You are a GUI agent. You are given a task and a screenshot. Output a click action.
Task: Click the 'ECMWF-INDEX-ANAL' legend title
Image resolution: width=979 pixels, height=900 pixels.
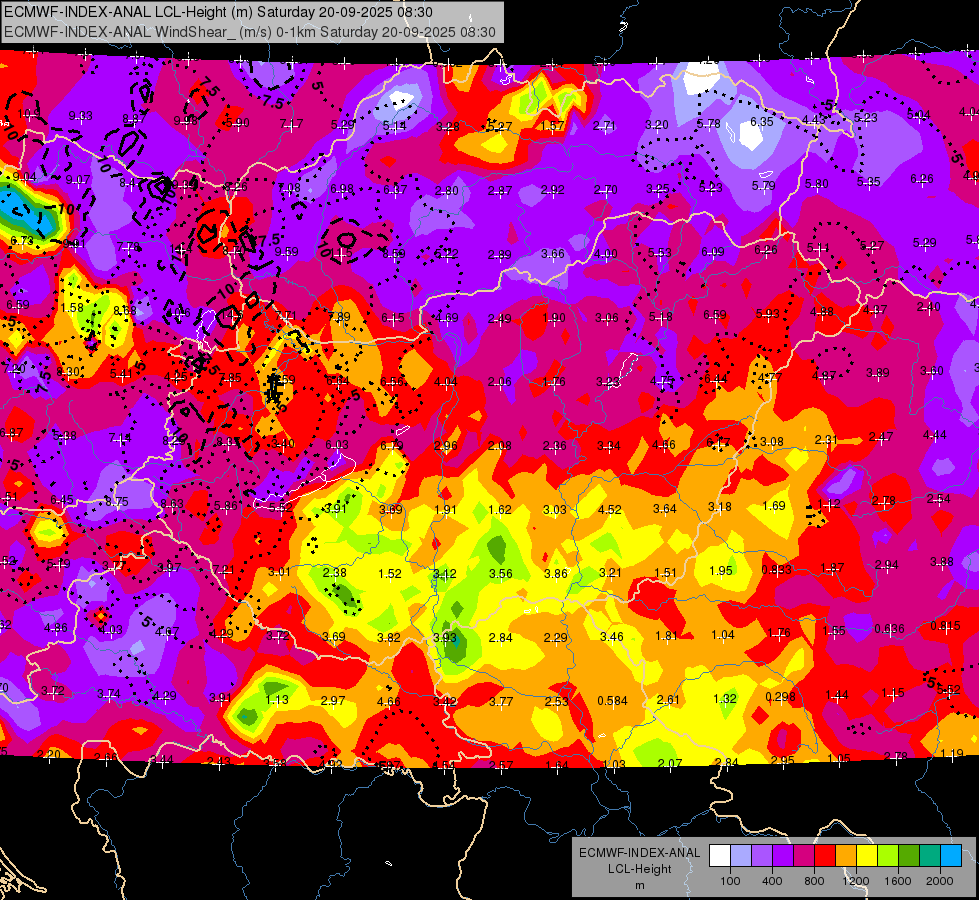[x=639, y=853]
